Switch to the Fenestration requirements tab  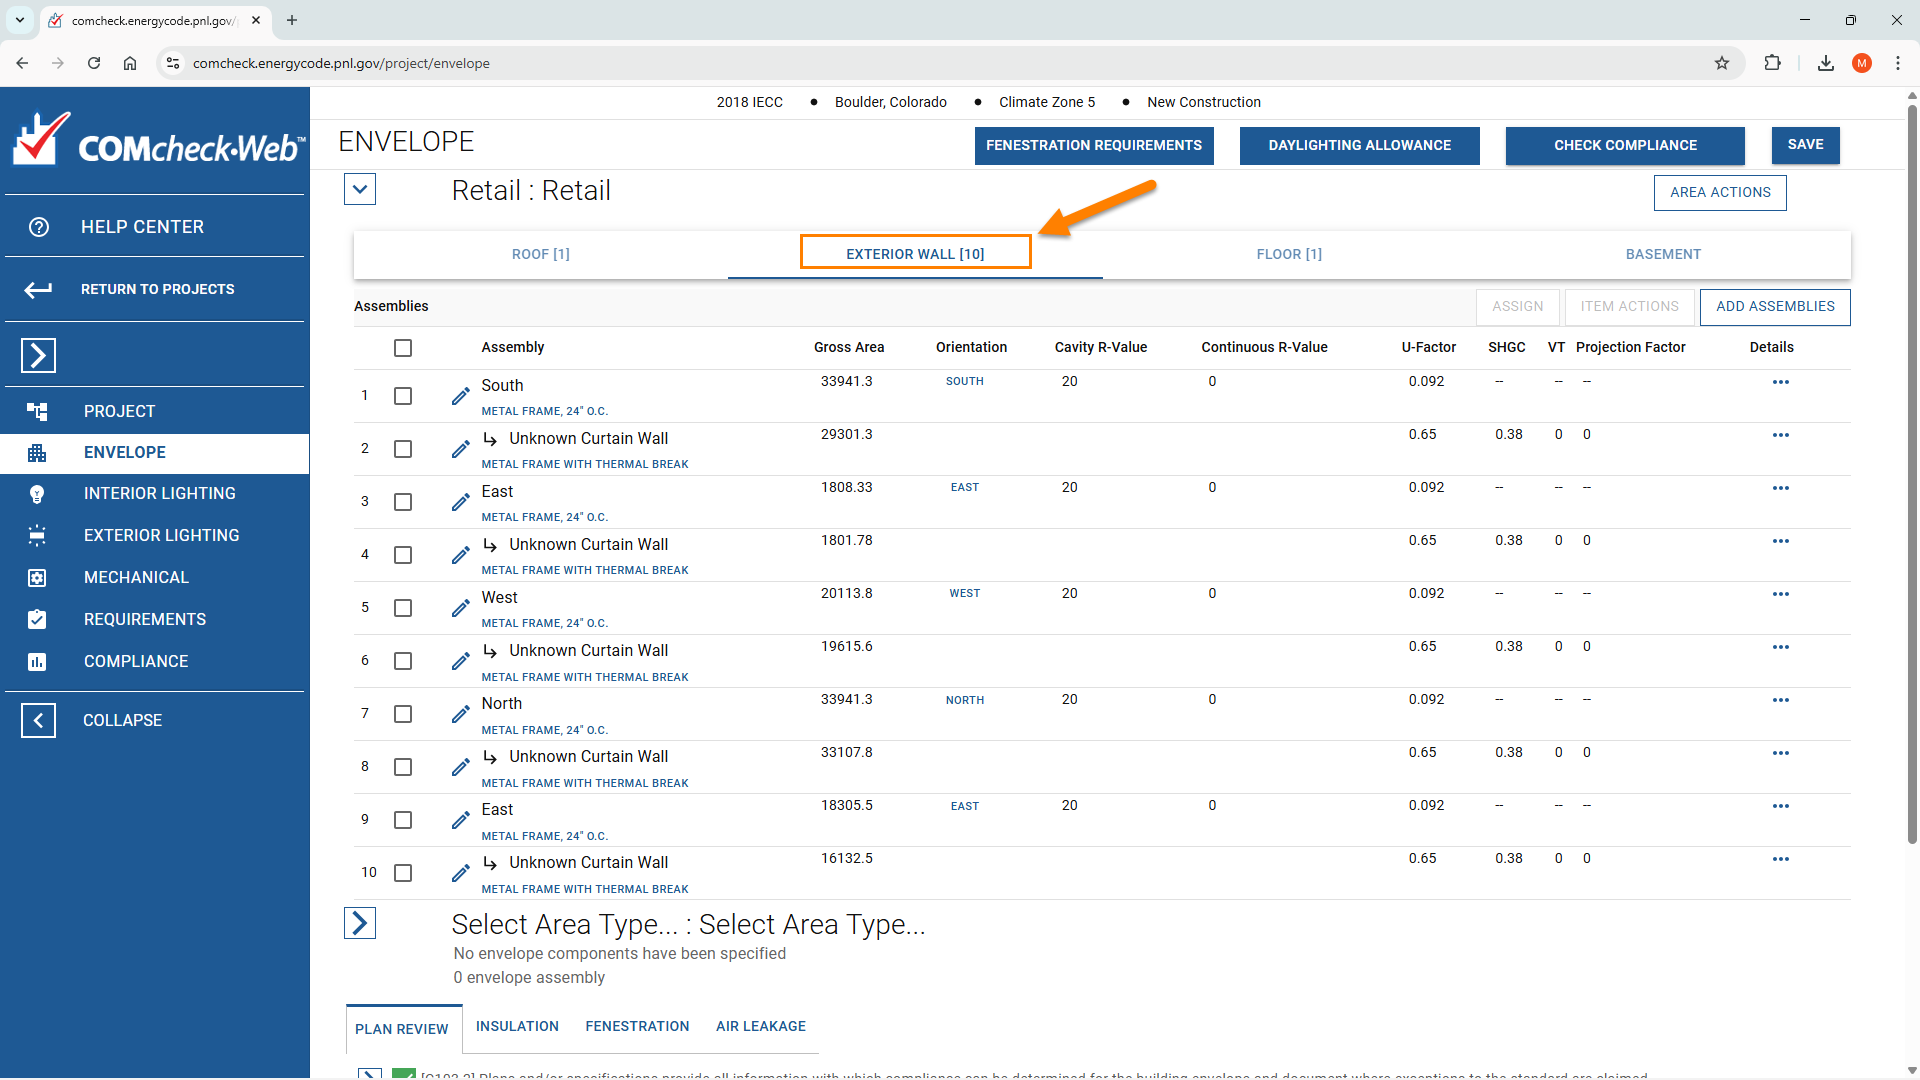[637, 1027]
